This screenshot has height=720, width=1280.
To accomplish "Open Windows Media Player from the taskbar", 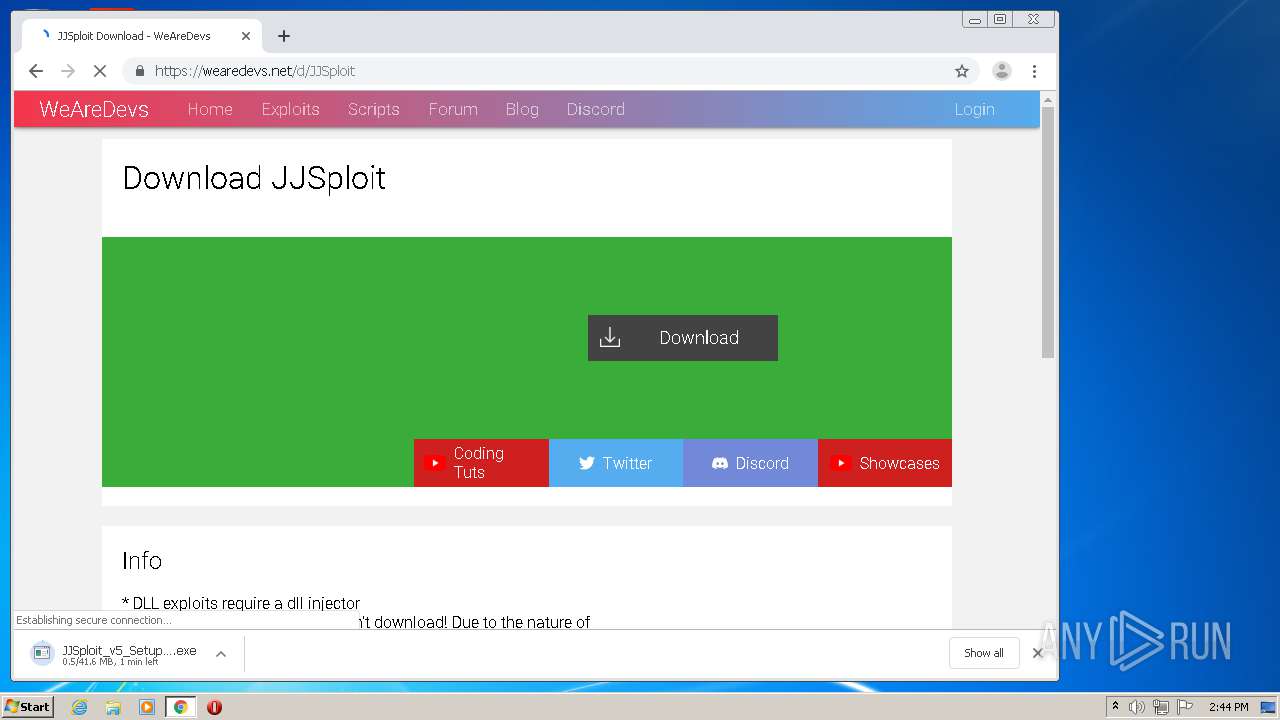I will tap(147, 707).
